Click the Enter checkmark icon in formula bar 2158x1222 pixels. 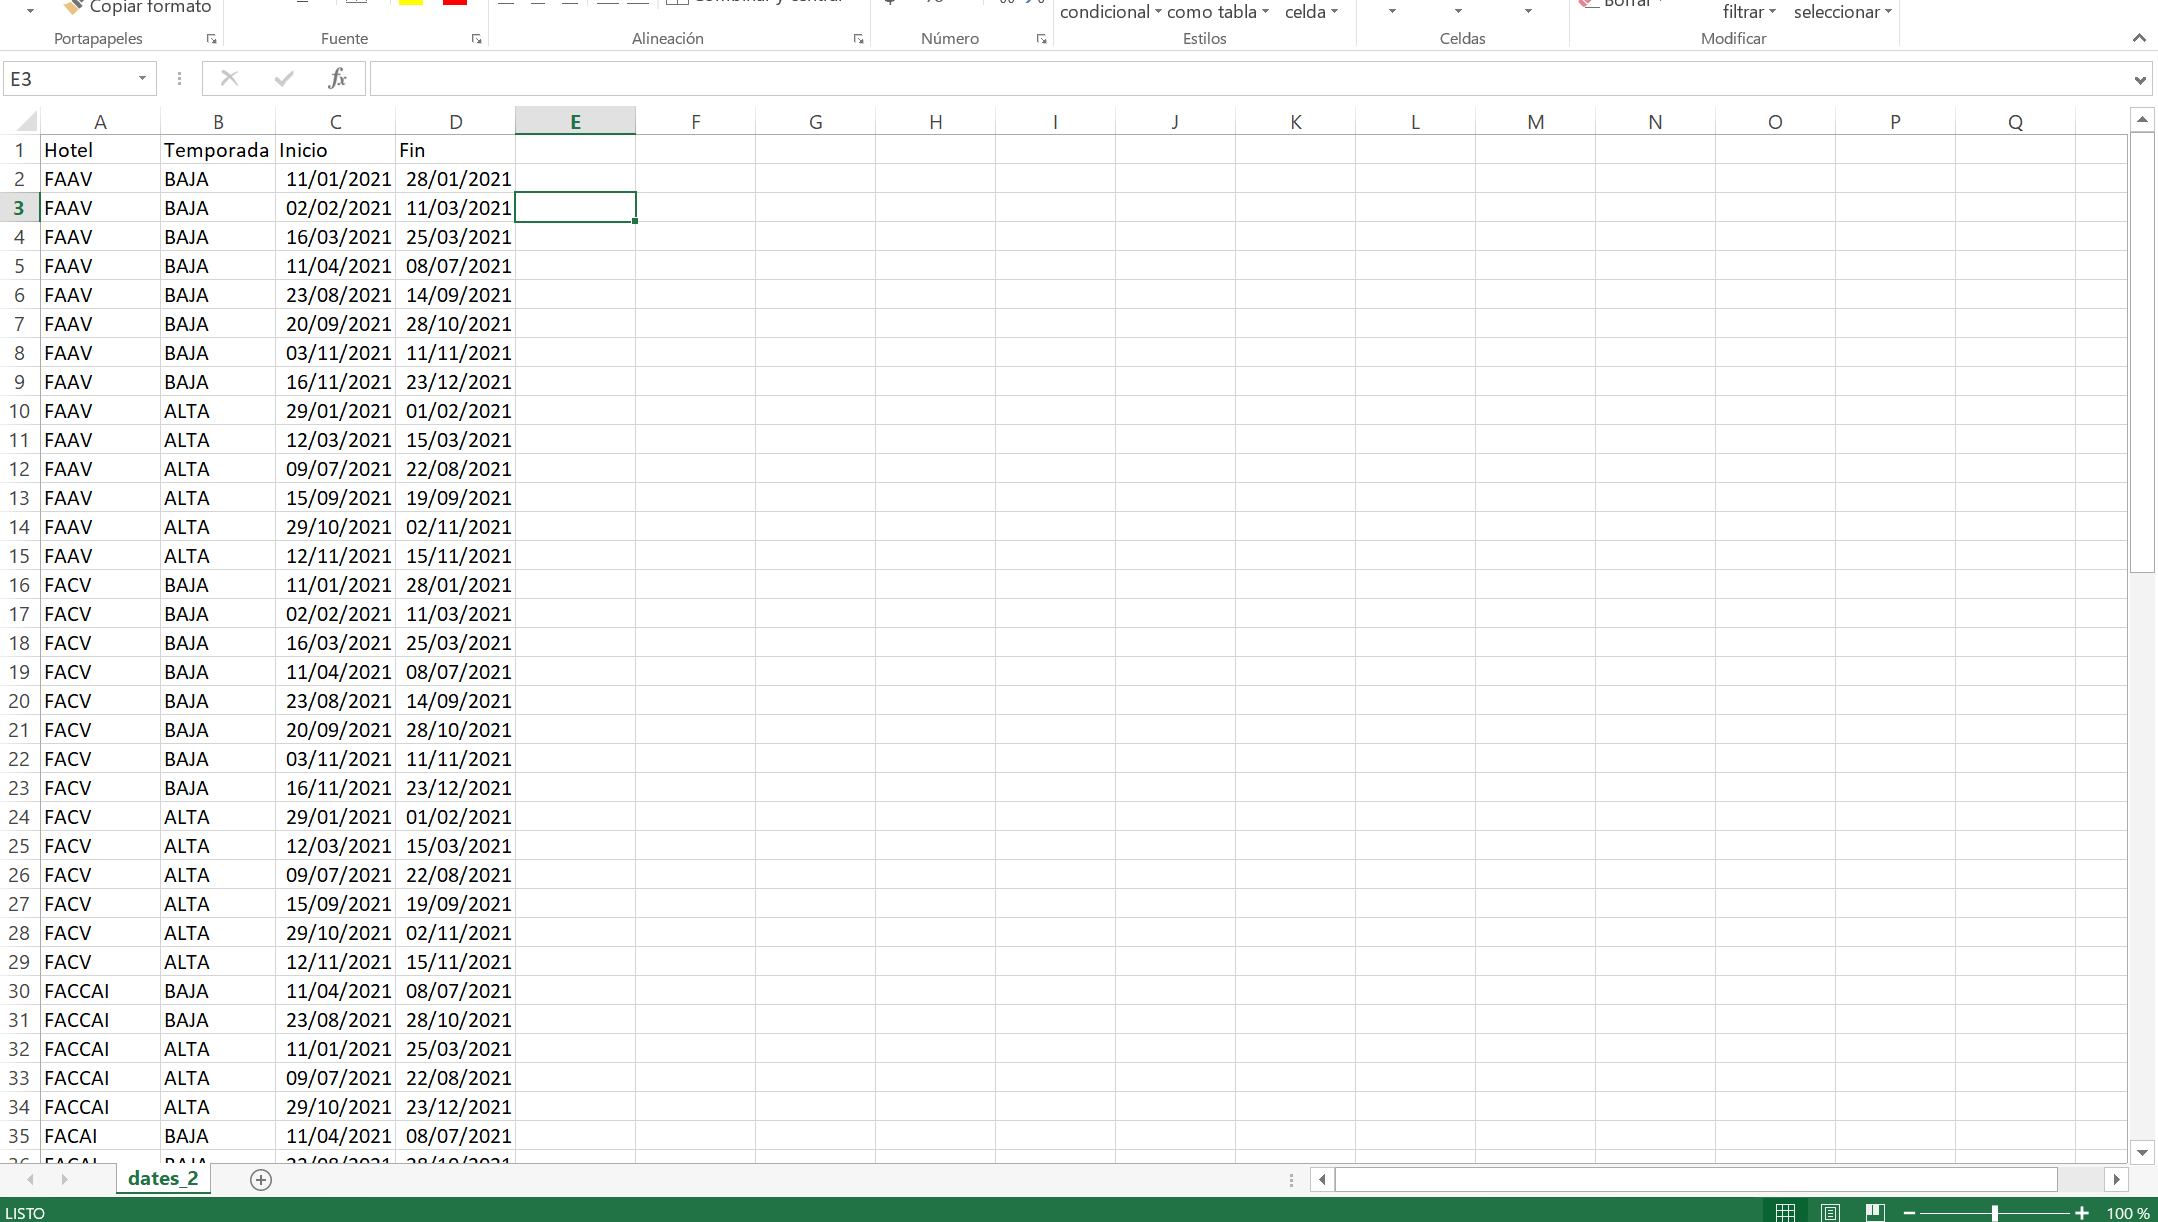click(284, 79)
